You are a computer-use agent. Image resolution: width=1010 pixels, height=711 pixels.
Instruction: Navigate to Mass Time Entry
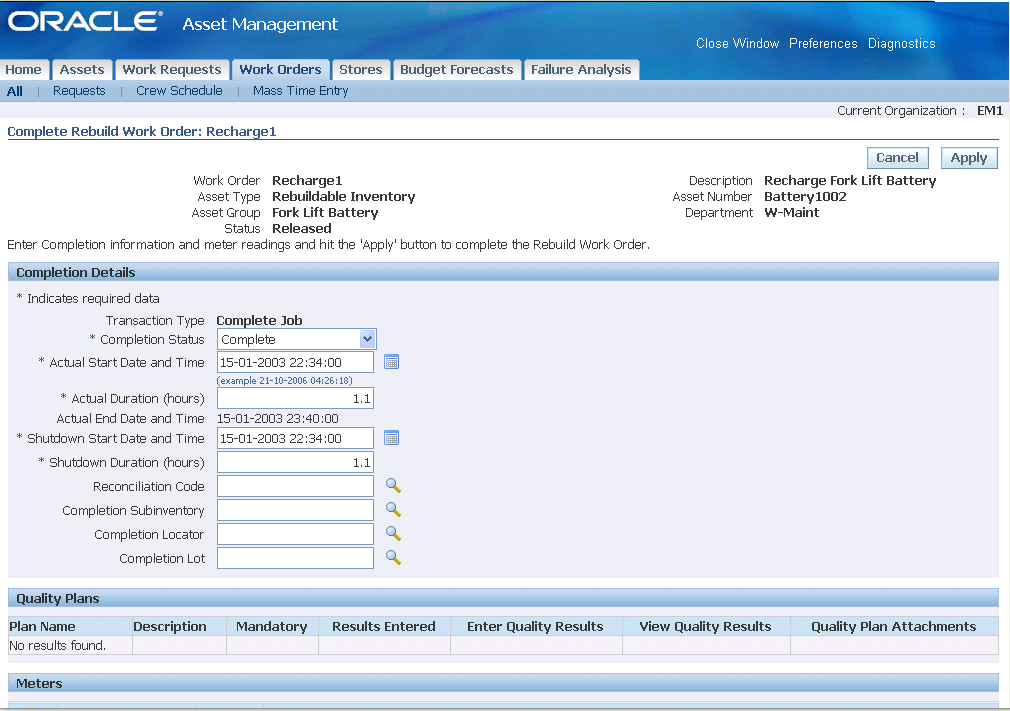pos(300,91)
